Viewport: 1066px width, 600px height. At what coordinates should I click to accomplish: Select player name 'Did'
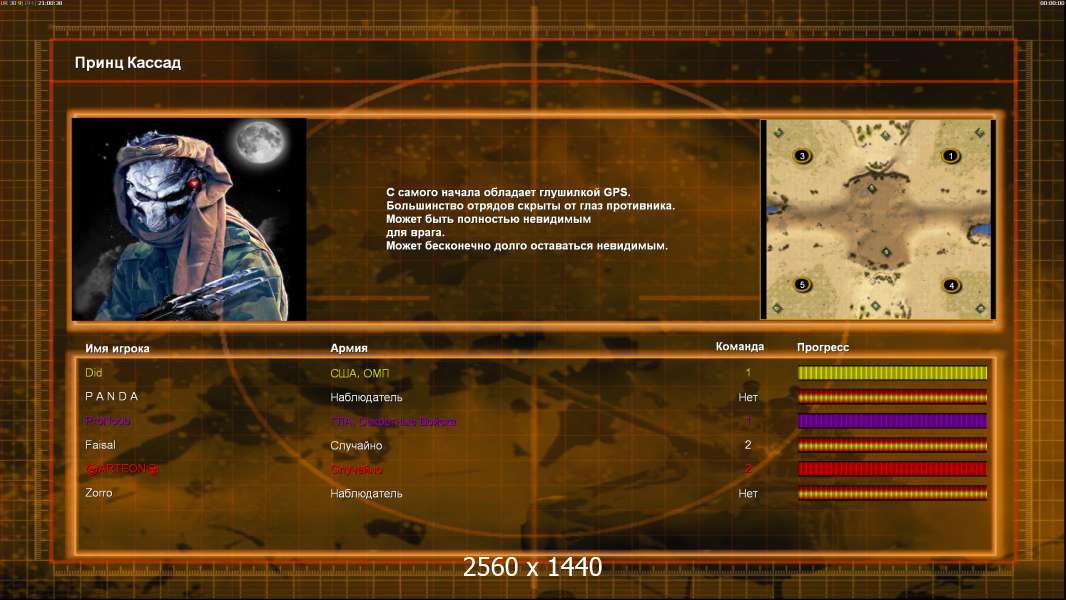(93, 372)
